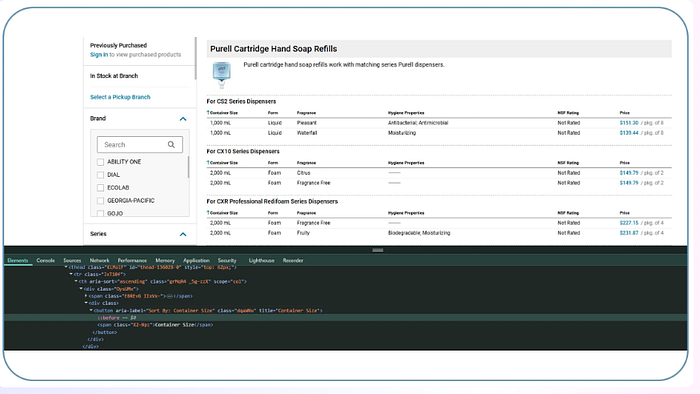Click the filter sidebar scrollbar

tap(196, 58)
